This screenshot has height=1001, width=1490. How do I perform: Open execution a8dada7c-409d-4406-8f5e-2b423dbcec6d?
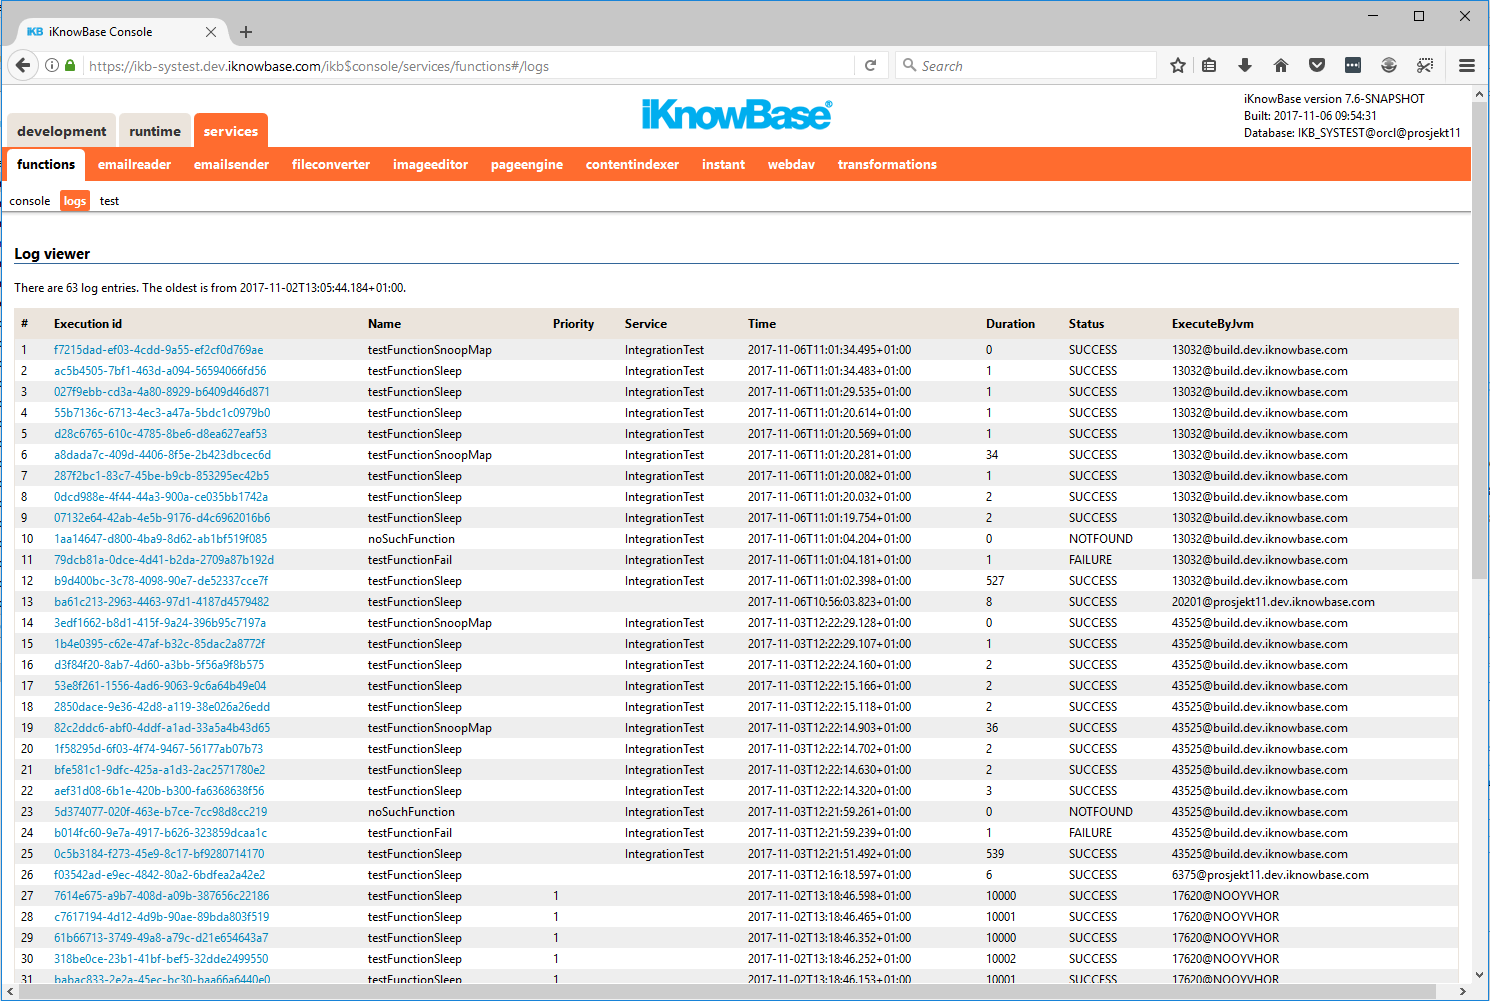(x=162, y=455)
